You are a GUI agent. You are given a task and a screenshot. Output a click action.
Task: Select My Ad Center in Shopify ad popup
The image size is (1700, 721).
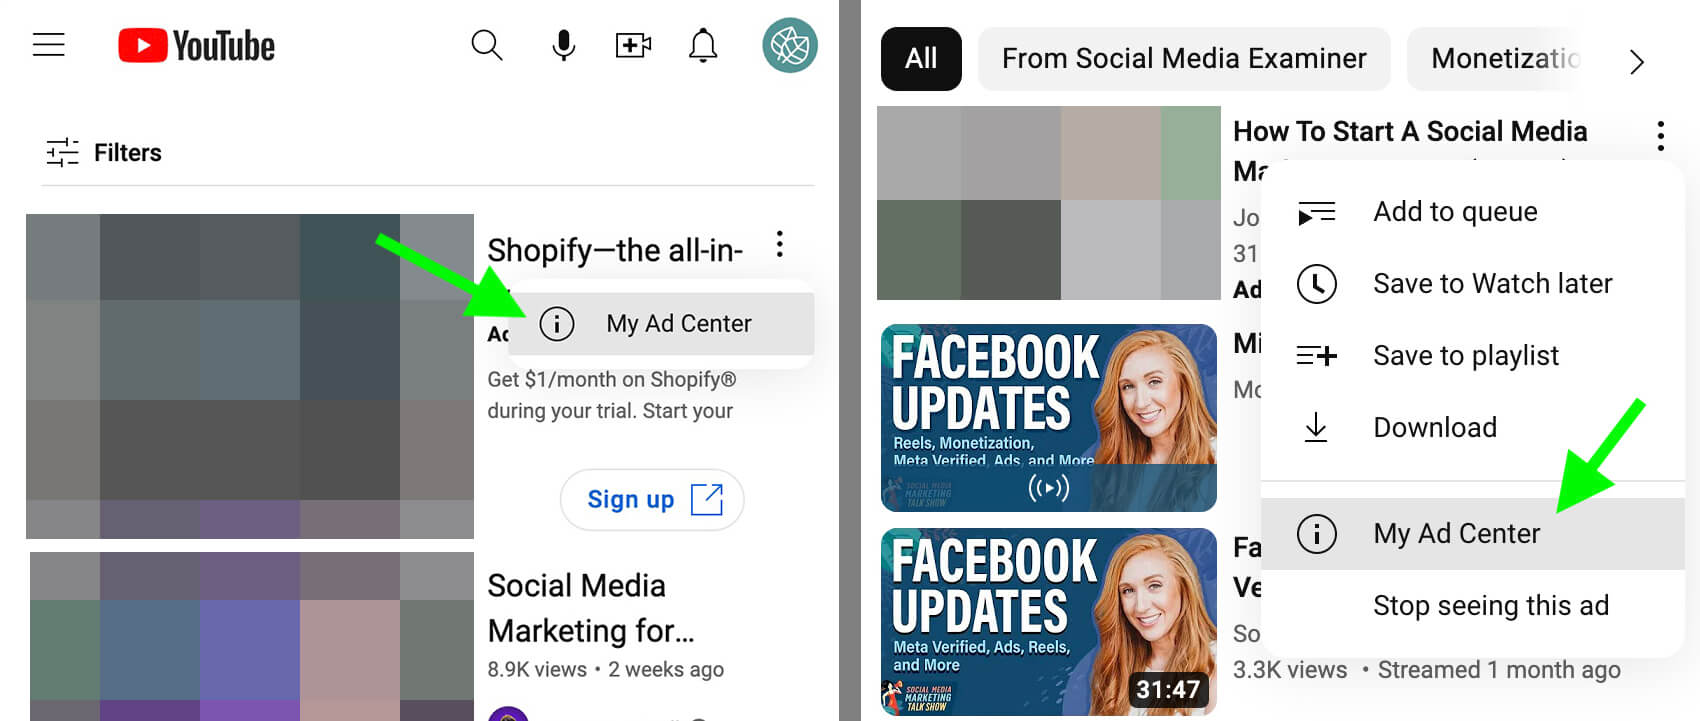click(x=661, y=323)
